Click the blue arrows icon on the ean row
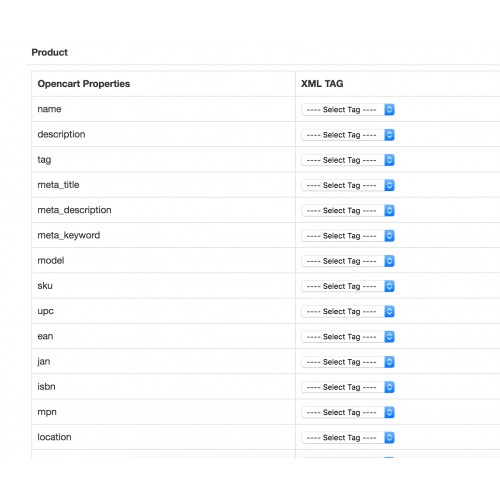500x500 pixels. click(x=389, y=337)
